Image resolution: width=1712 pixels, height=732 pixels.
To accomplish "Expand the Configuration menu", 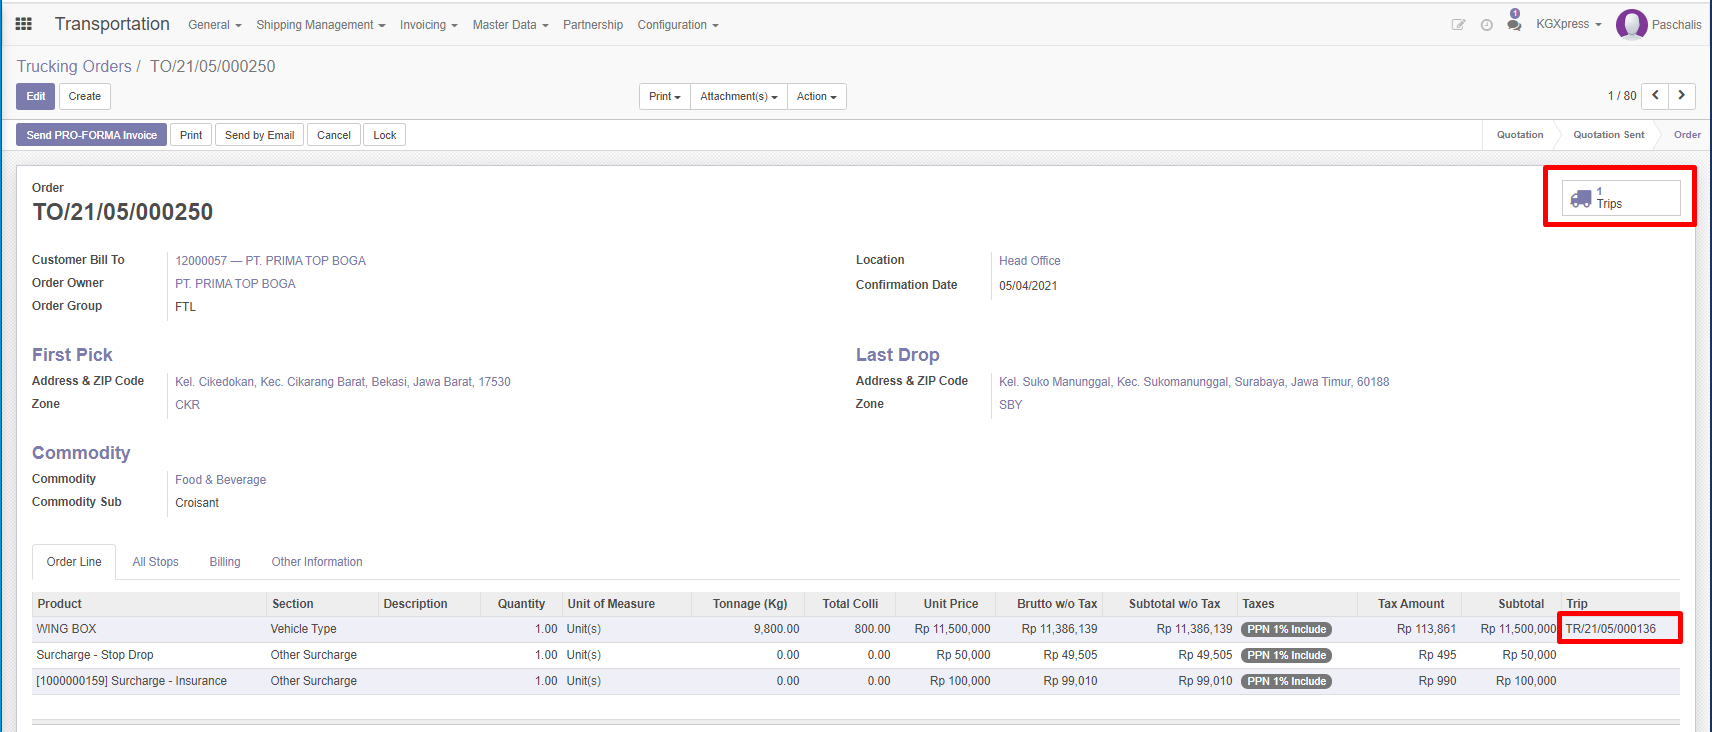I will [x=678, y=25].
